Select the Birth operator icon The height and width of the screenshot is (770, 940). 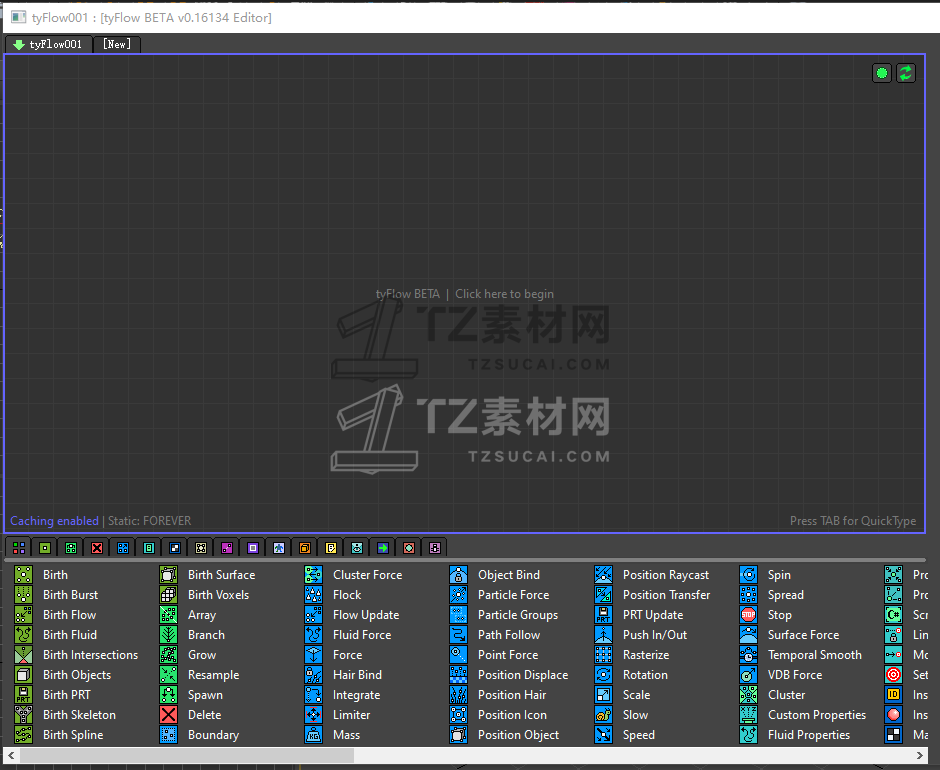(23, 575)
